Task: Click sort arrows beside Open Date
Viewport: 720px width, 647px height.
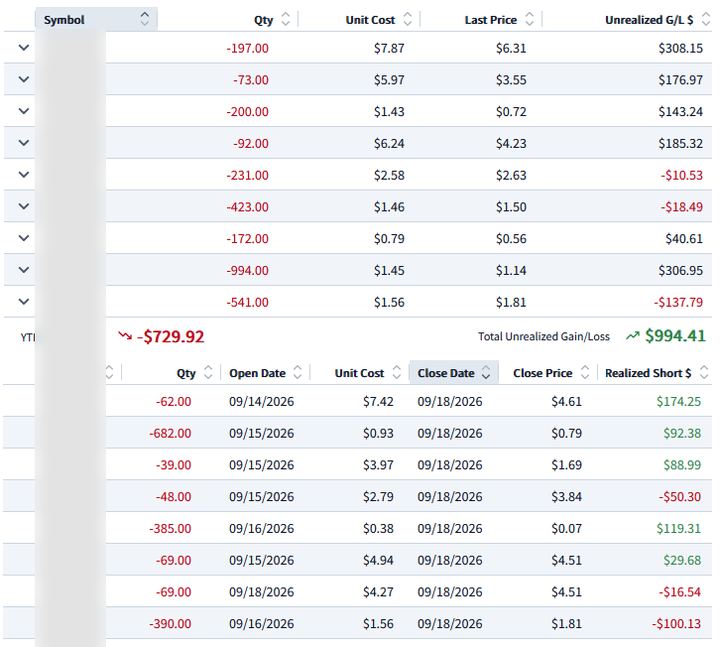Action: coord(298,372)
